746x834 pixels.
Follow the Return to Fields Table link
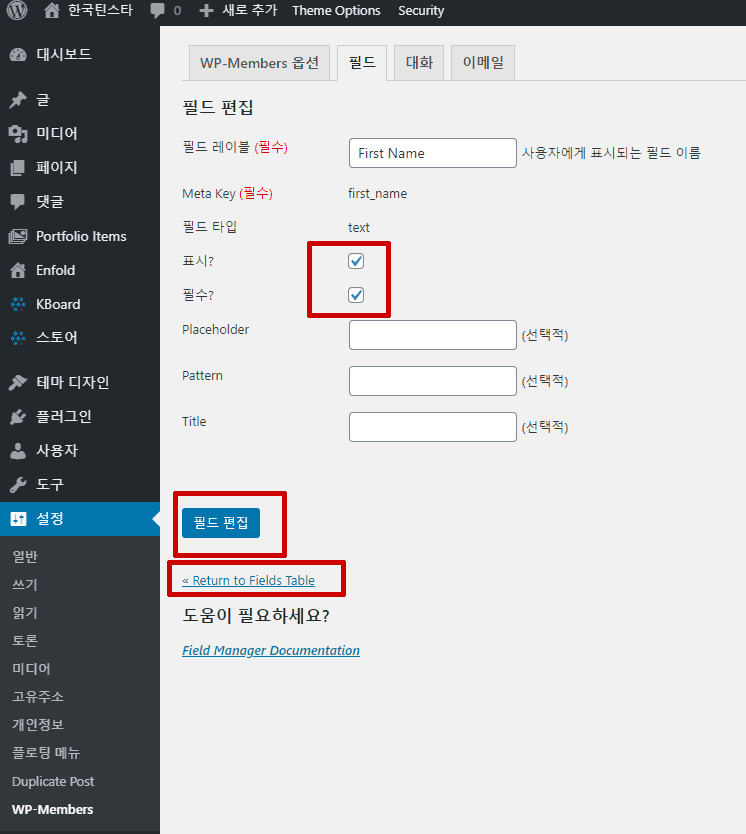(x=248, y=580)
